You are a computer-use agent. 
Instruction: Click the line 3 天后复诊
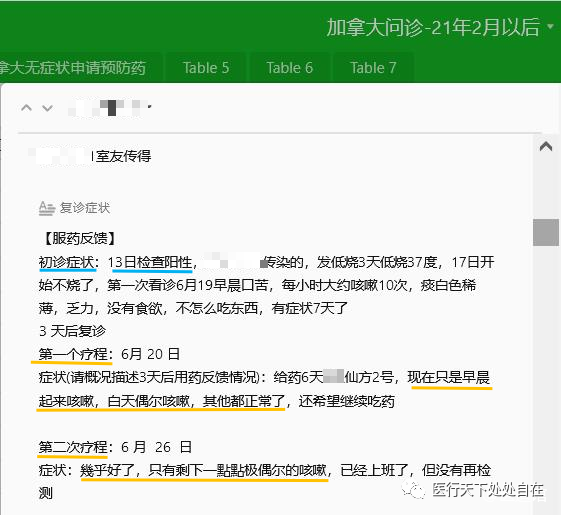coord(73,331)
